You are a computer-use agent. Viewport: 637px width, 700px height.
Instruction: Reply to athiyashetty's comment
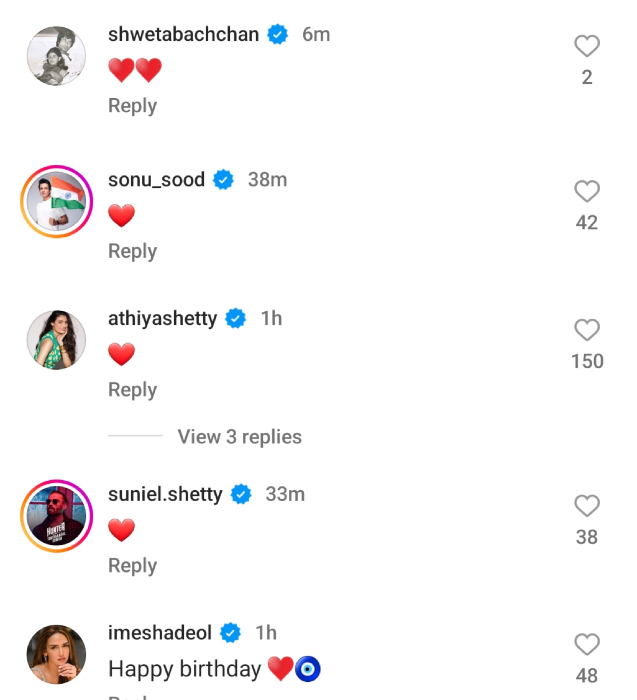pos(132,390)
